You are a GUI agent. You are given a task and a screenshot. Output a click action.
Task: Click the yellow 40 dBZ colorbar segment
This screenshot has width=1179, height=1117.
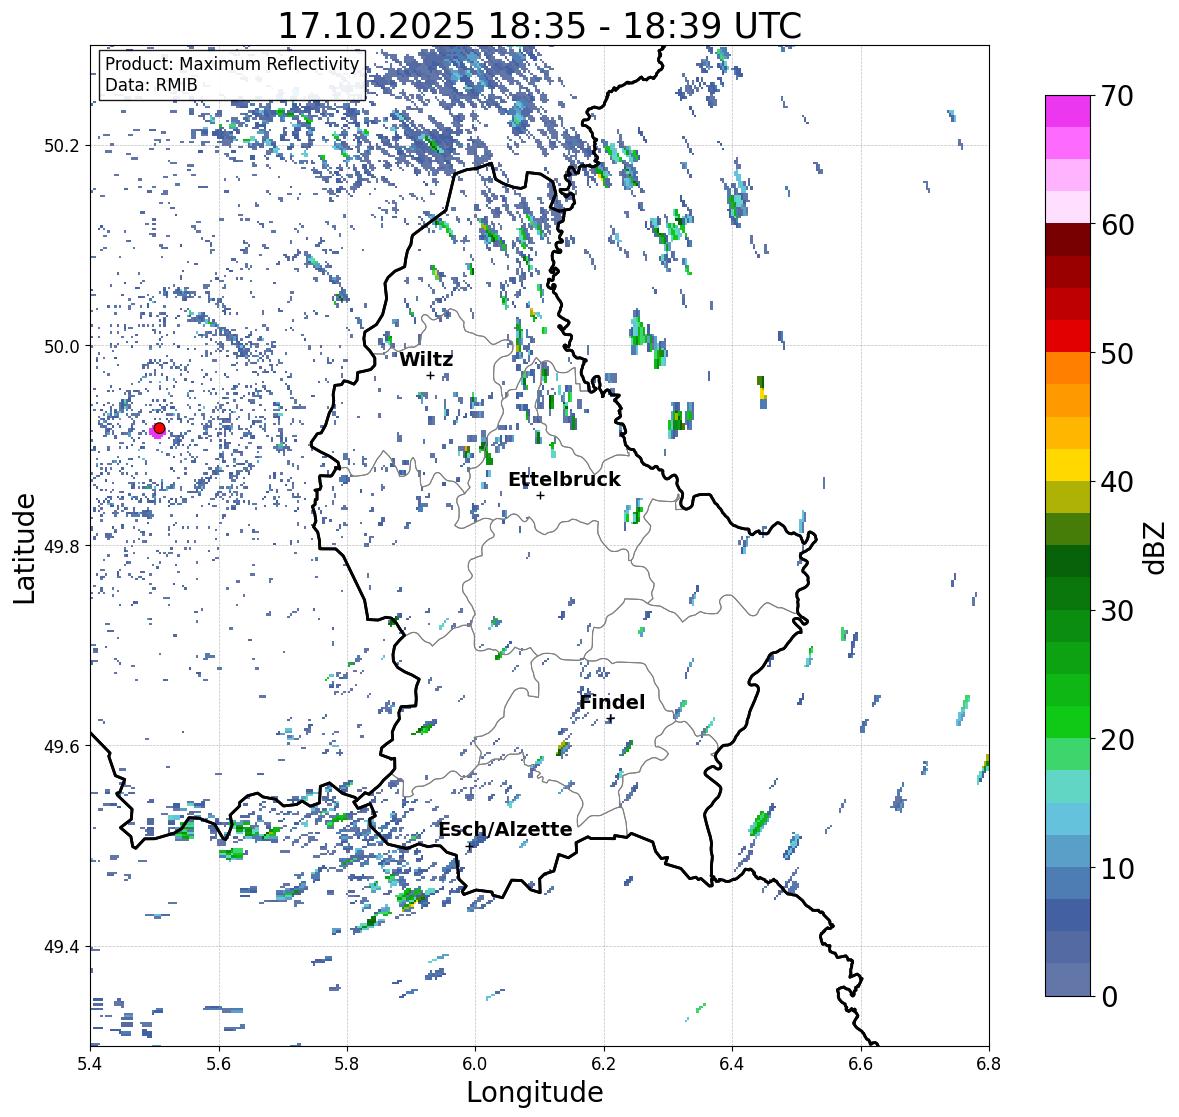click(x=1068, y=465)
